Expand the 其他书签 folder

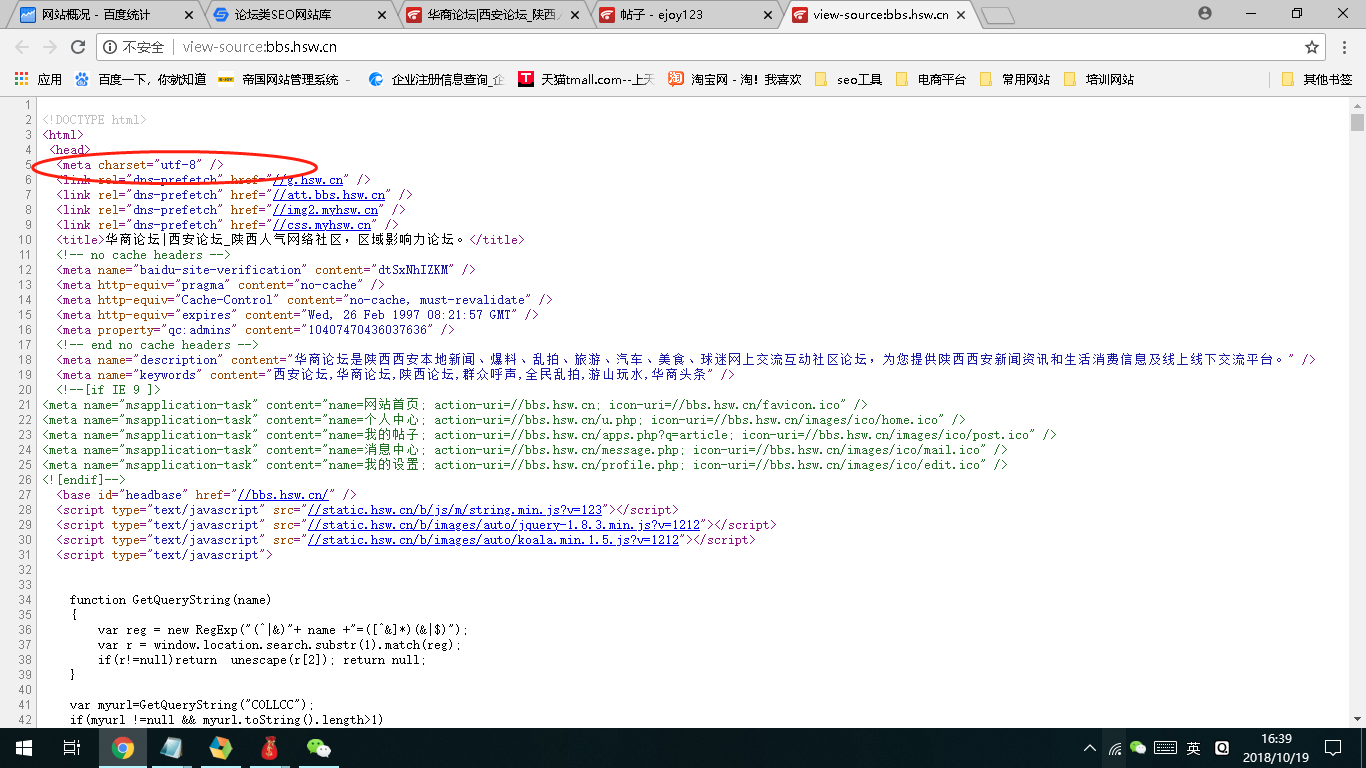(x=1316, y=79)
